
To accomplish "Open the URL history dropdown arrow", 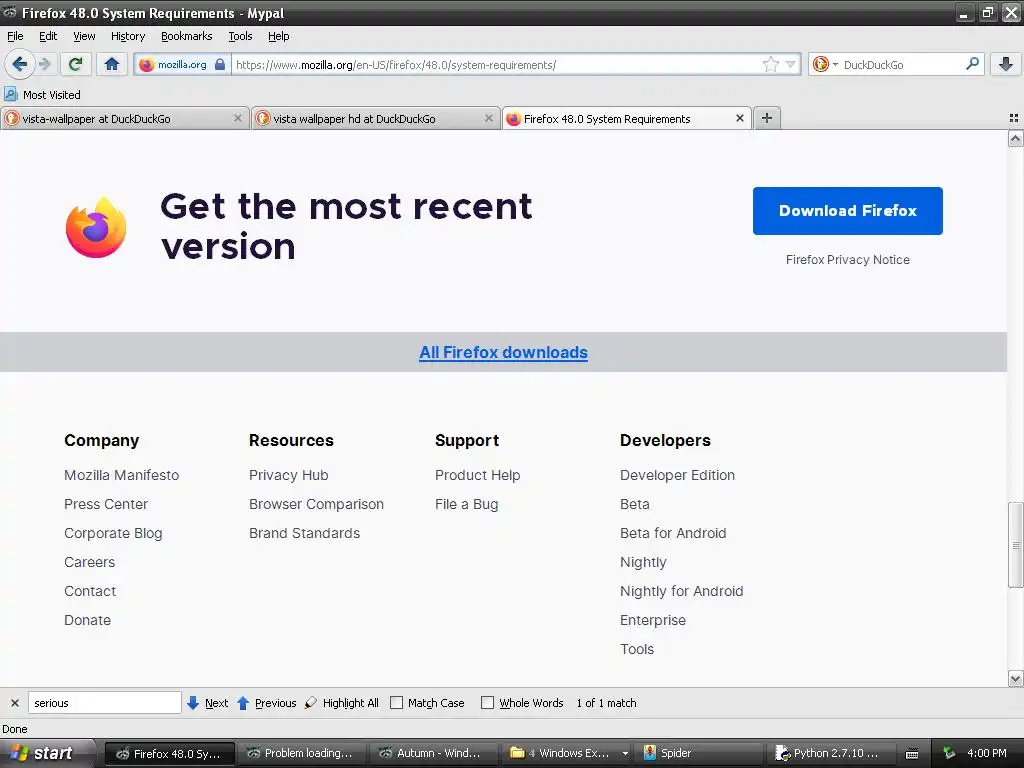I will pyautogui.click(x=791, y=64).
